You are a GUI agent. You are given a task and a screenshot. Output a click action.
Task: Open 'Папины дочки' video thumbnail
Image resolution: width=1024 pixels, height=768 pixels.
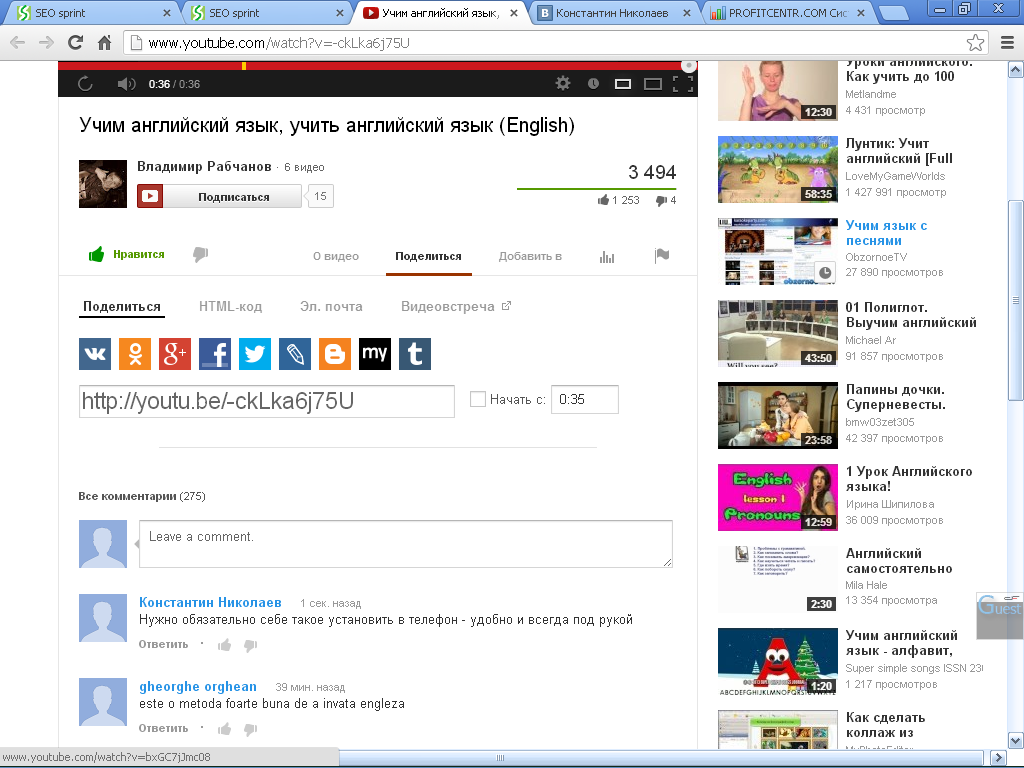click(777, 415)
